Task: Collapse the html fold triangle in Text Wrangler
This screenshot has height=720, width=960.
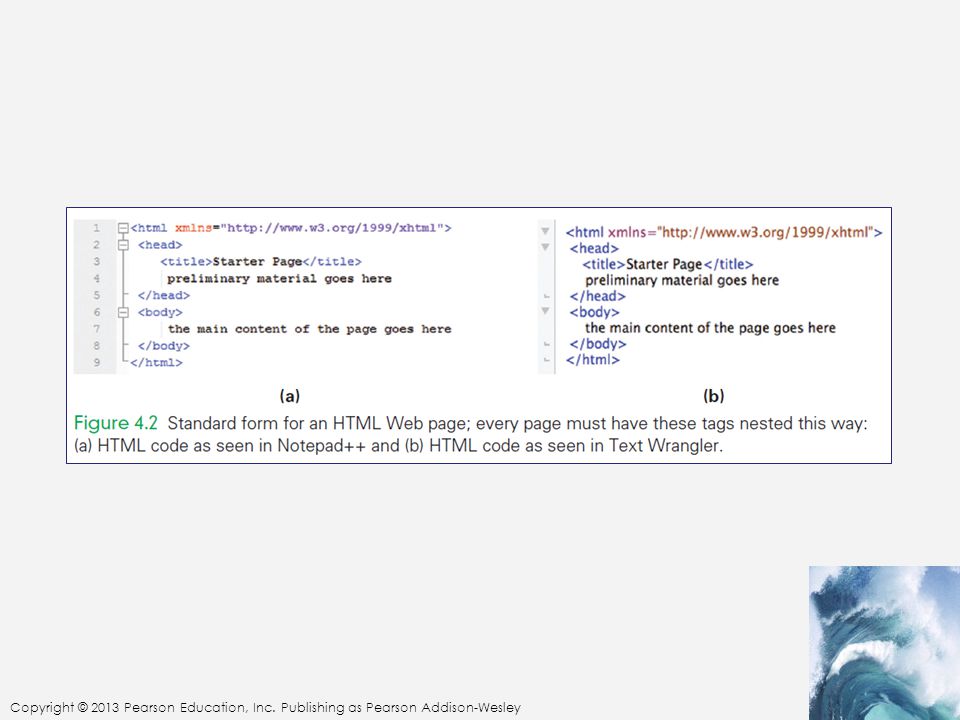Action: tap(545, 231)
